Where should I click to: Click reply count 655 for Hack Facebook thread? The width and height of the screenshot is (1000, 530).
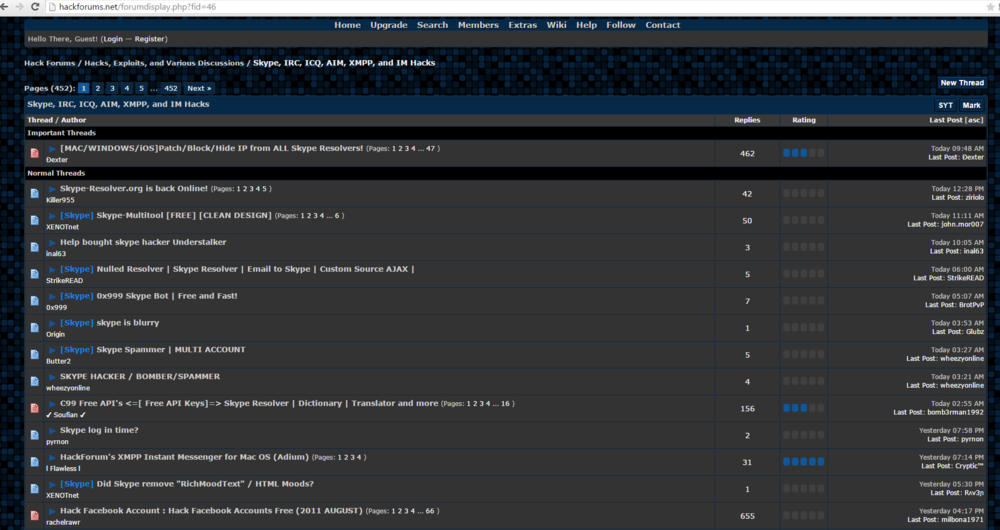[747, 516]
